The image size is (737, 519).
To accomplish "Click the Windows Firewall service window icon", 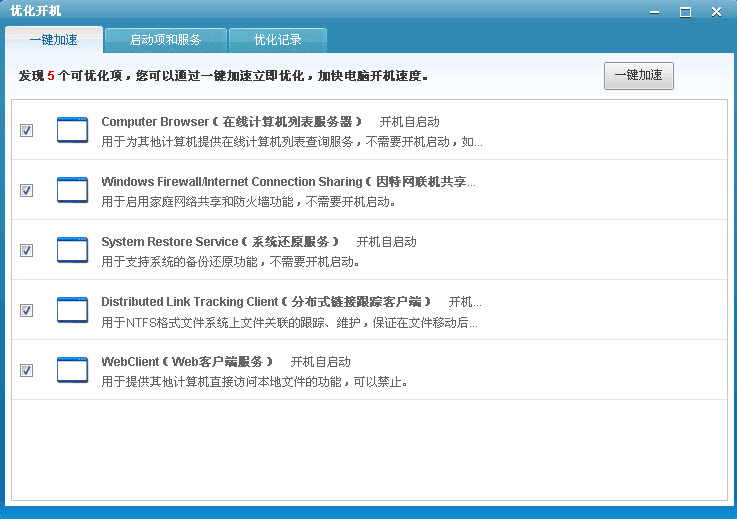I will pyautogui.click(x=72, y=190).
